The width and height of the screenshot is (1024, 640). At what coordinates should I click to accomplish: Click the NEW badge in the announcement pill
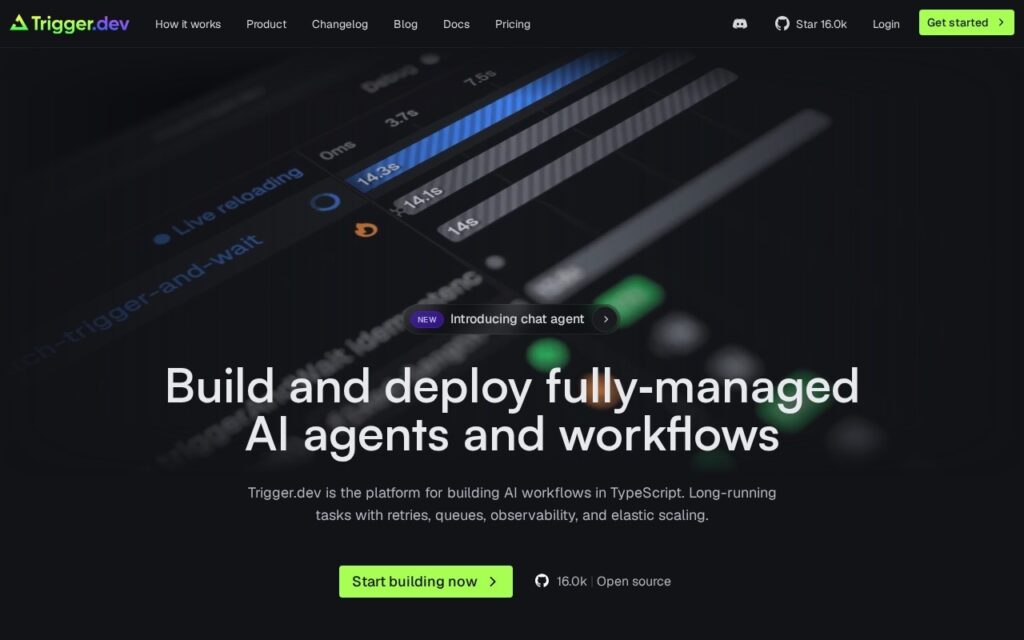pos(426,319)
